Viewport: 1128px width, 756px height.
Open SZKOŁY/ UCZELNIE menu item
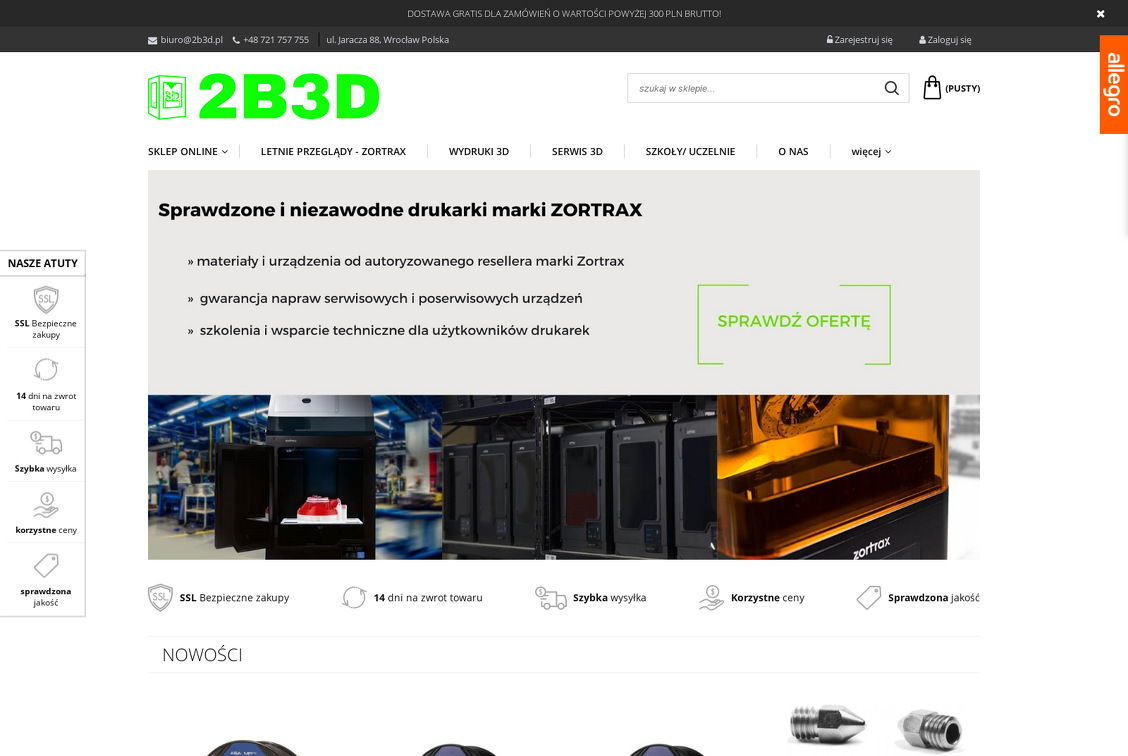(690, 151)
